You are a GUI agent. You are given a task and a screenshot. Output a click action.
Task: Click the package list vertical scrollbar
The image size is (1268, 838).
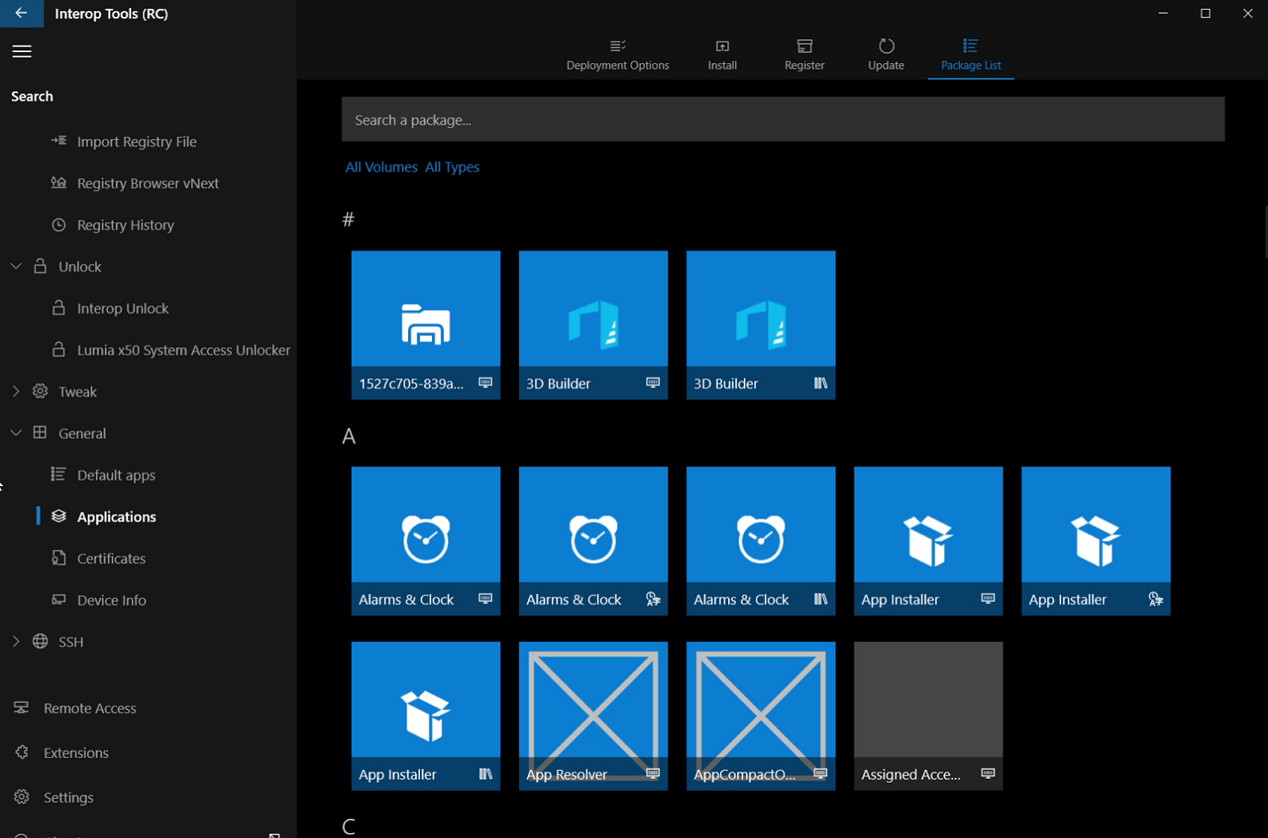tap(1265, 232)
